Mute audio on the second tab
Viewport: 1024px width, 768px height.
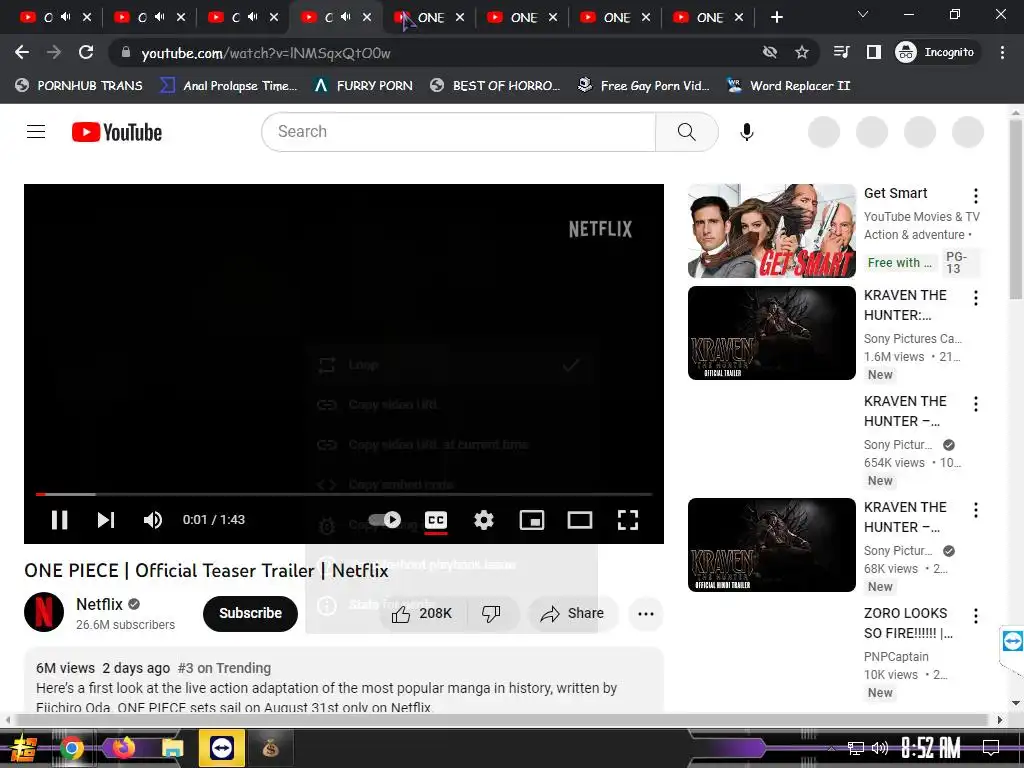[159, 17]
